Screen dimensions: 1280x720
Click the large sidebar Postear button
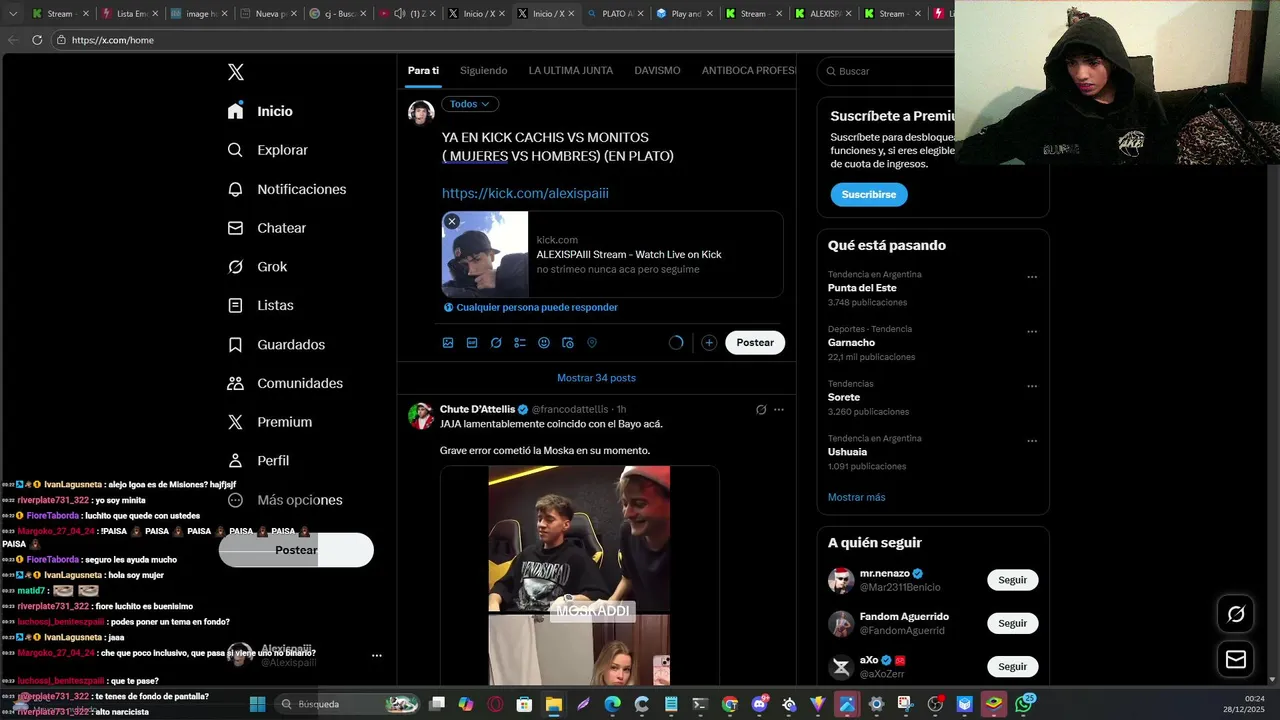tap(296, 550)
